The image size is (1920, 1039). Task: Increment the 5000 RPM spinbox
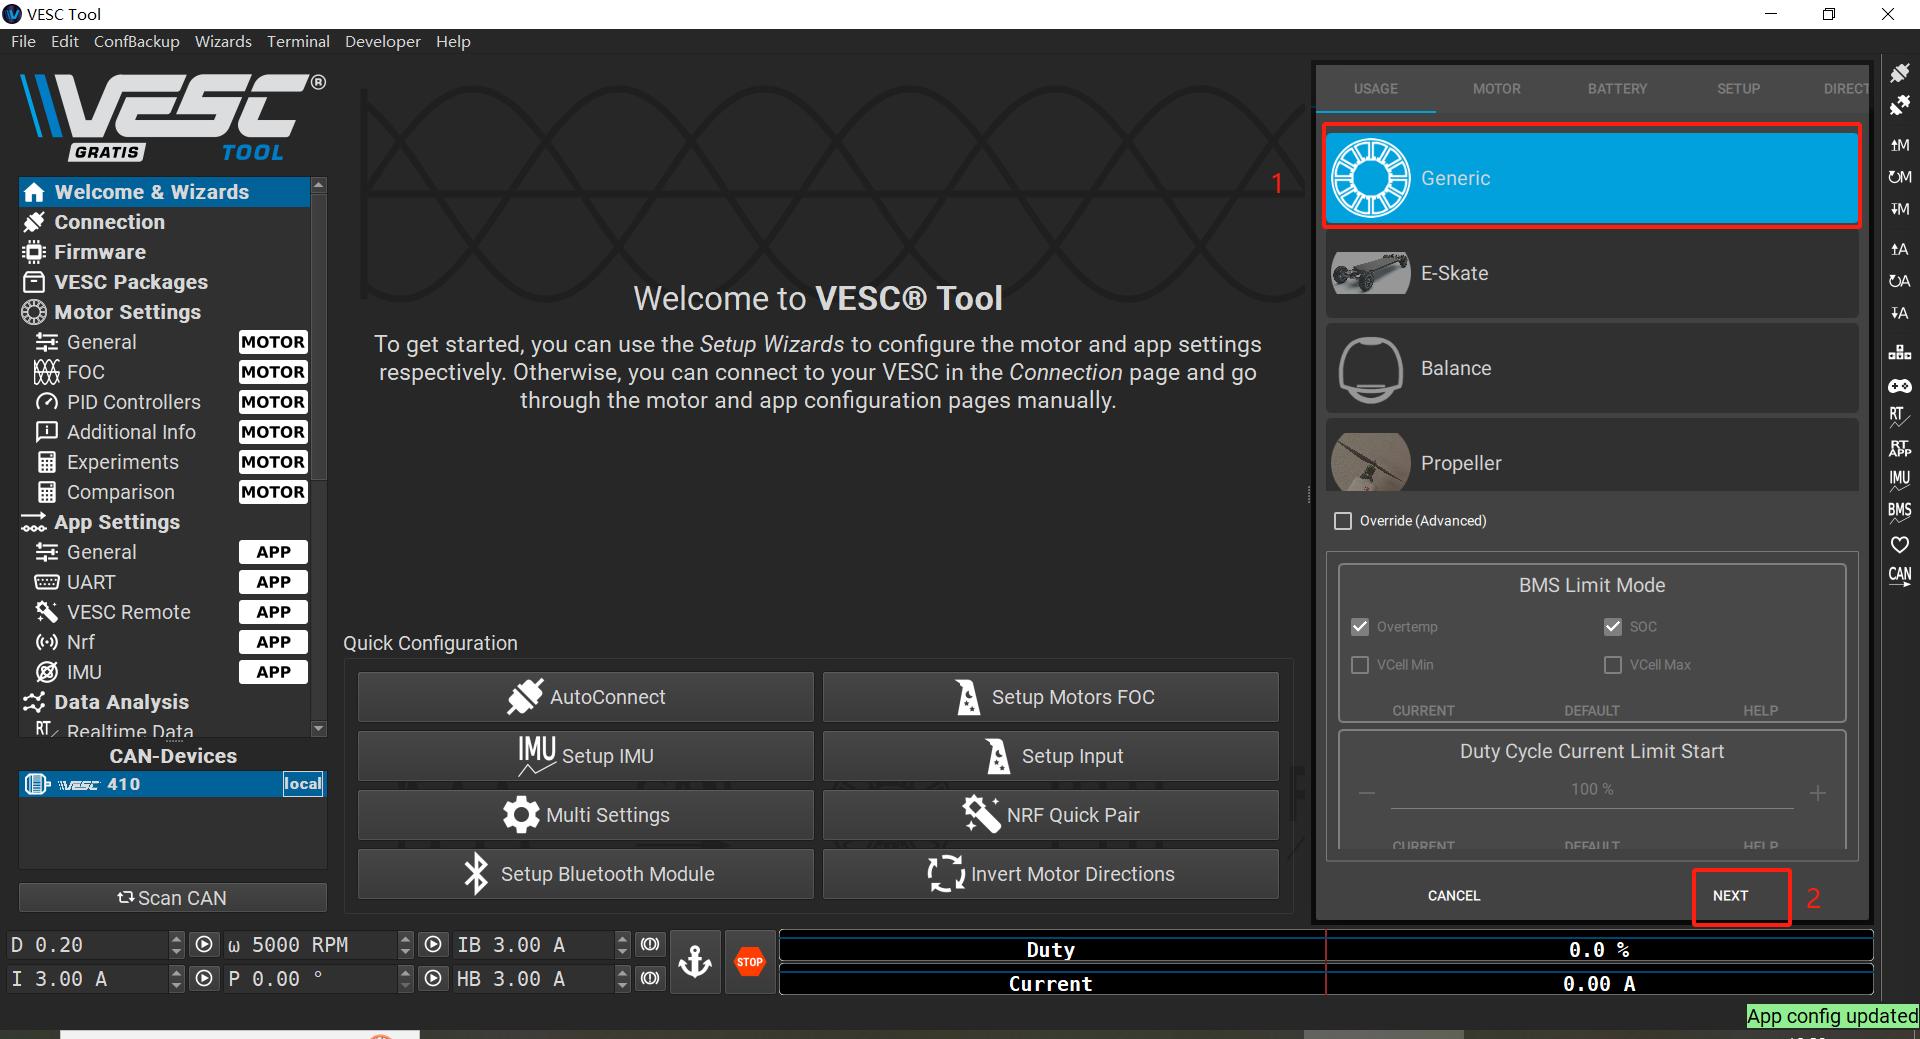tap(405, 938)
